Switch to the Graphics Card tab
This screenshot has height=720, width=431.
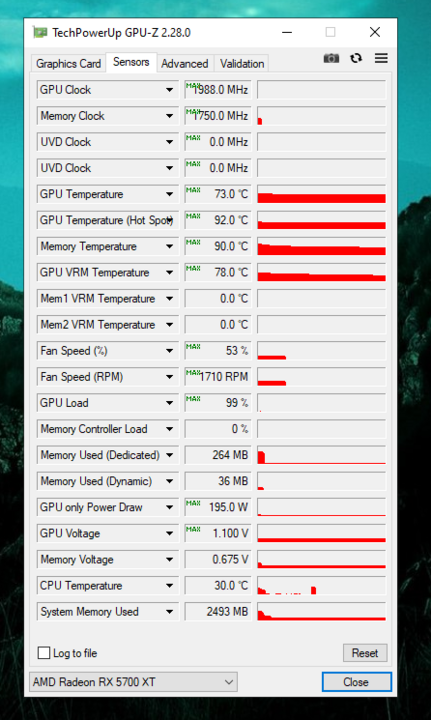[68, 63]
